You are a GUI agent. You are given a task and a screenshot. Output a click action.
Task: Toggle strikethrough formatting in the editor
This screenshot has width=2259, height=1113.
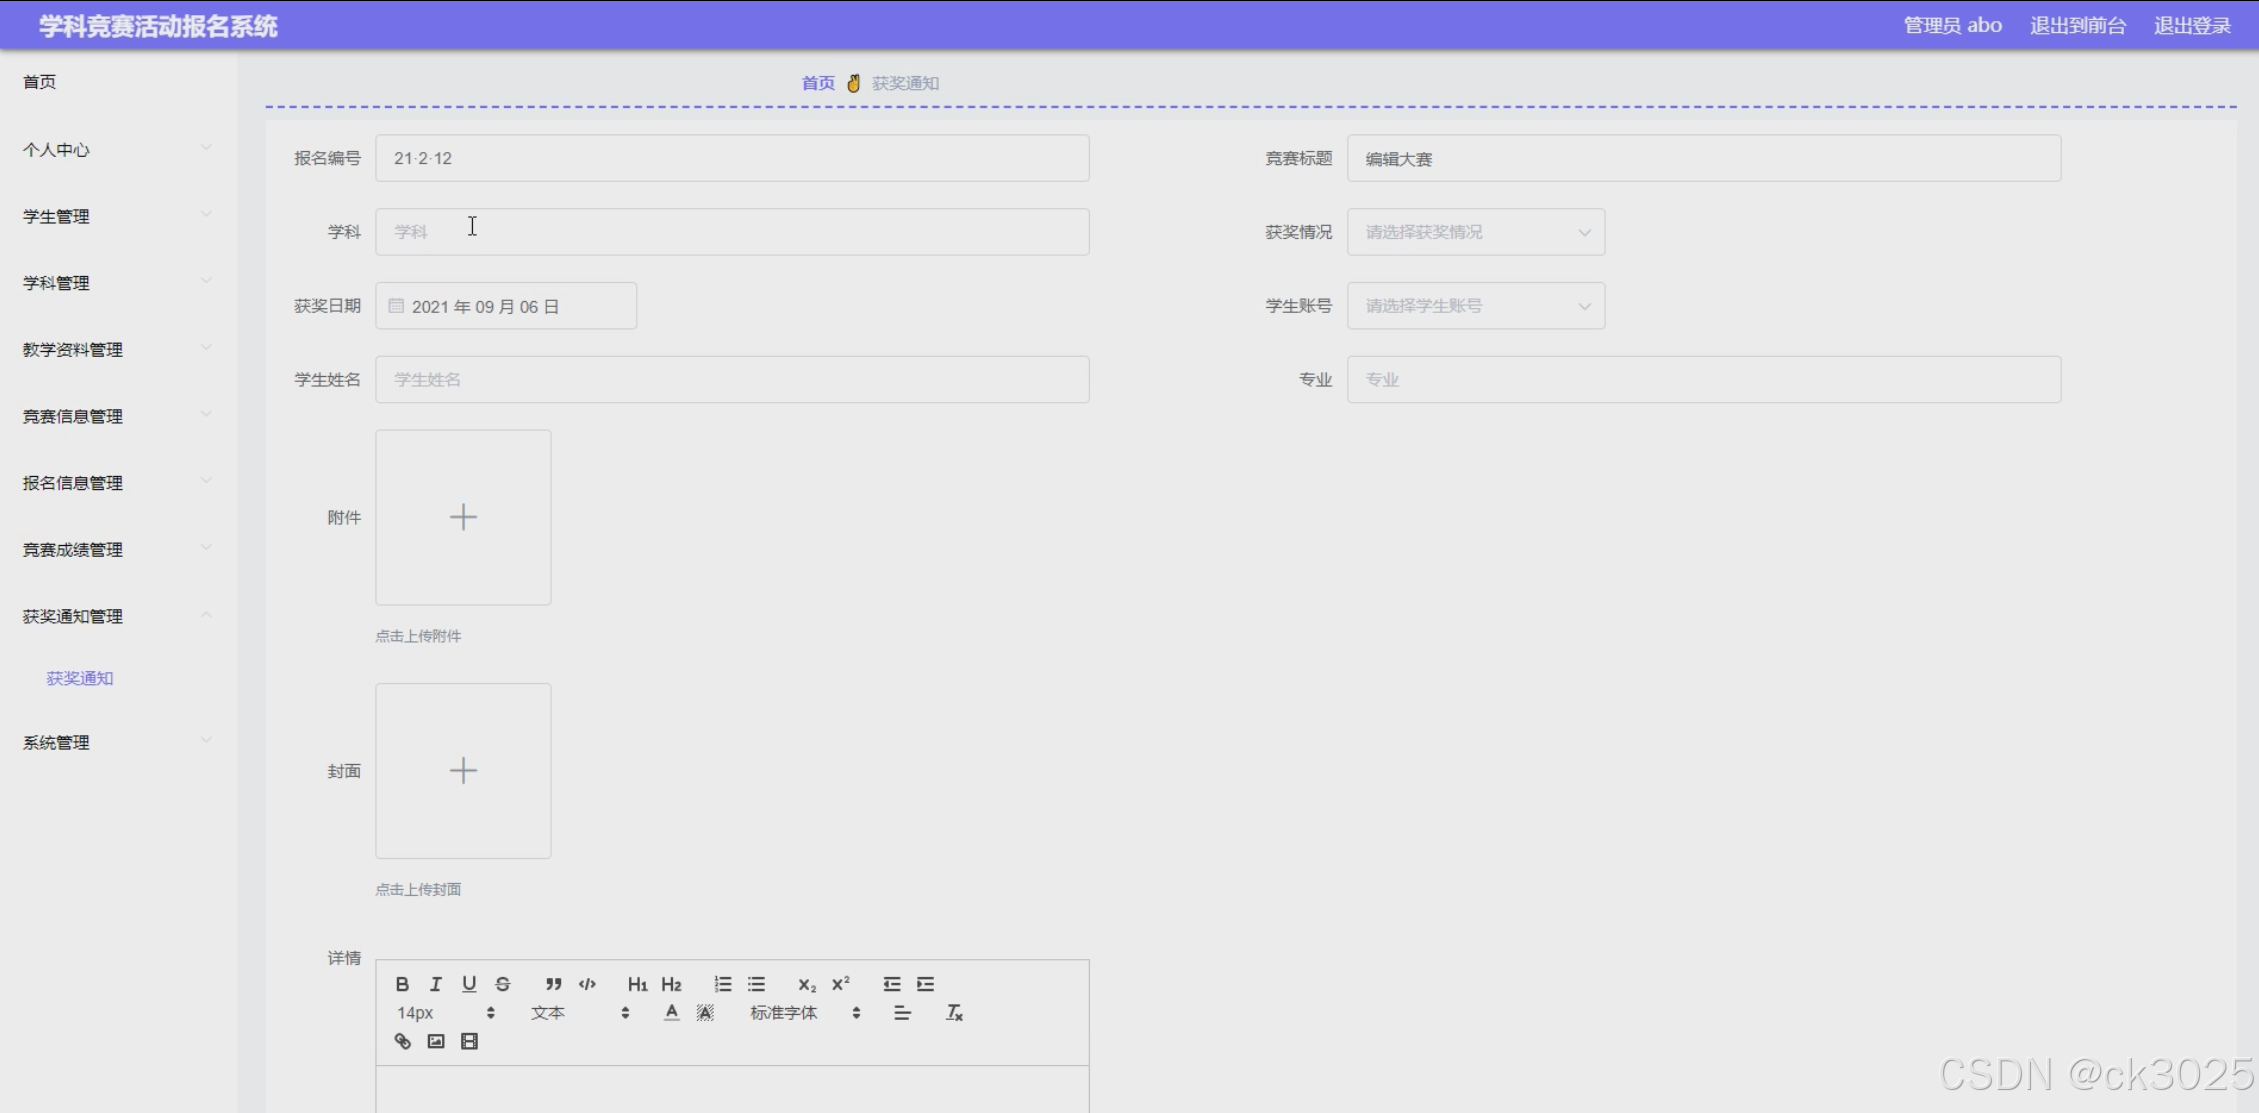503,984
